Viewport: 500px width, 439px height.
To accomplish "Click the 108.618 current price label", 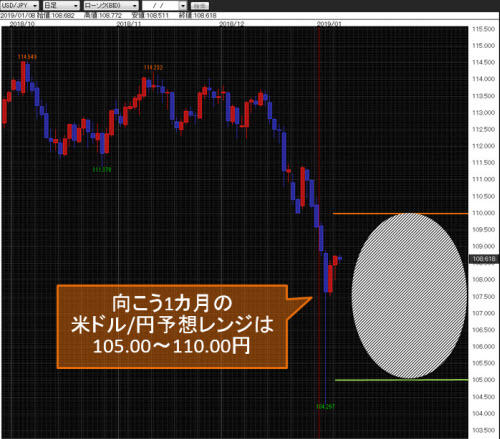I will (x=484, y=259).
